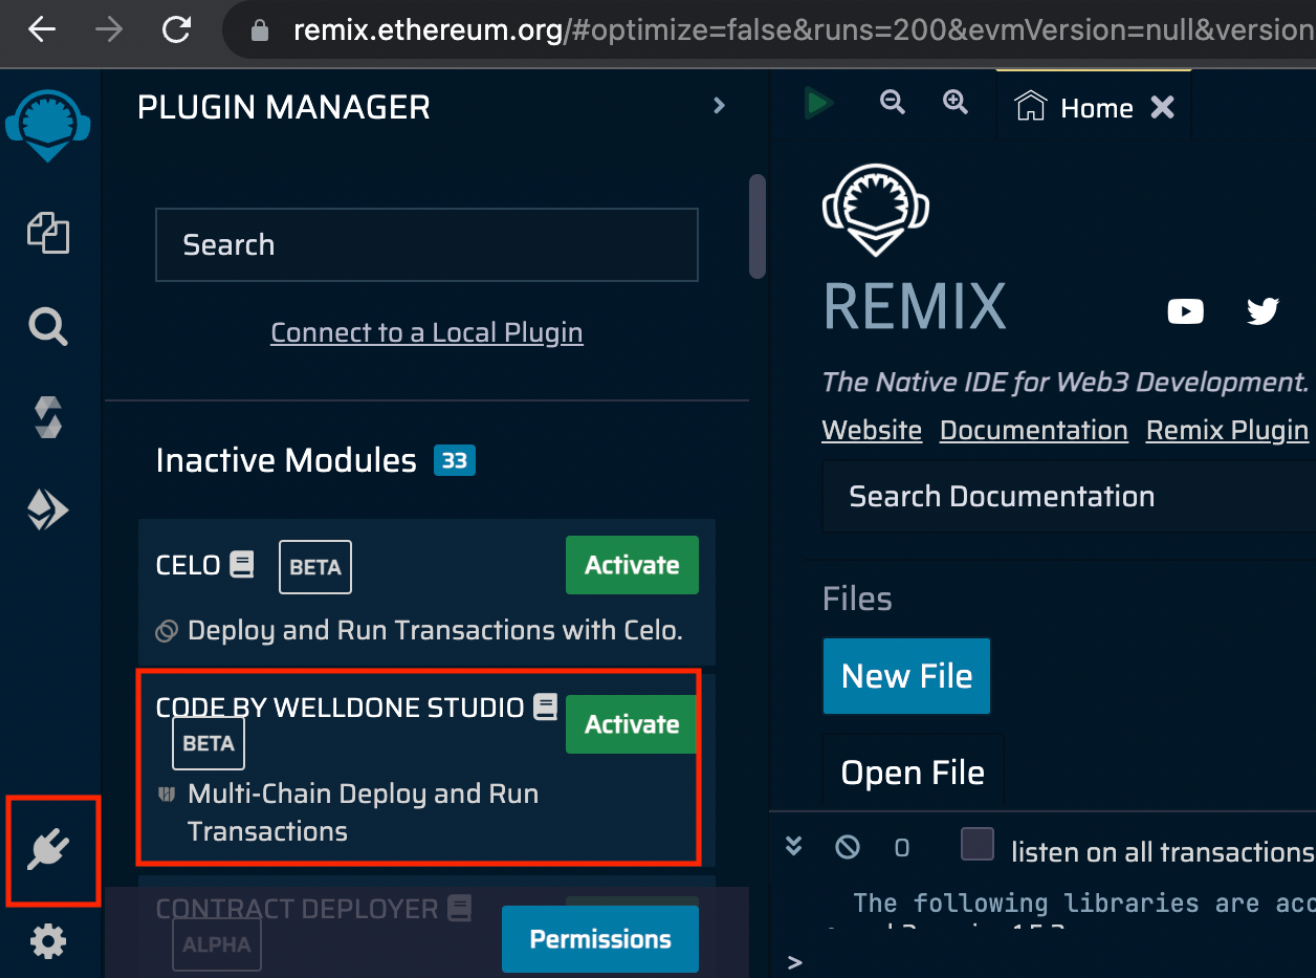Enable listen on all transactions
Screen dimensions: 1316x978
coord(977,845)
